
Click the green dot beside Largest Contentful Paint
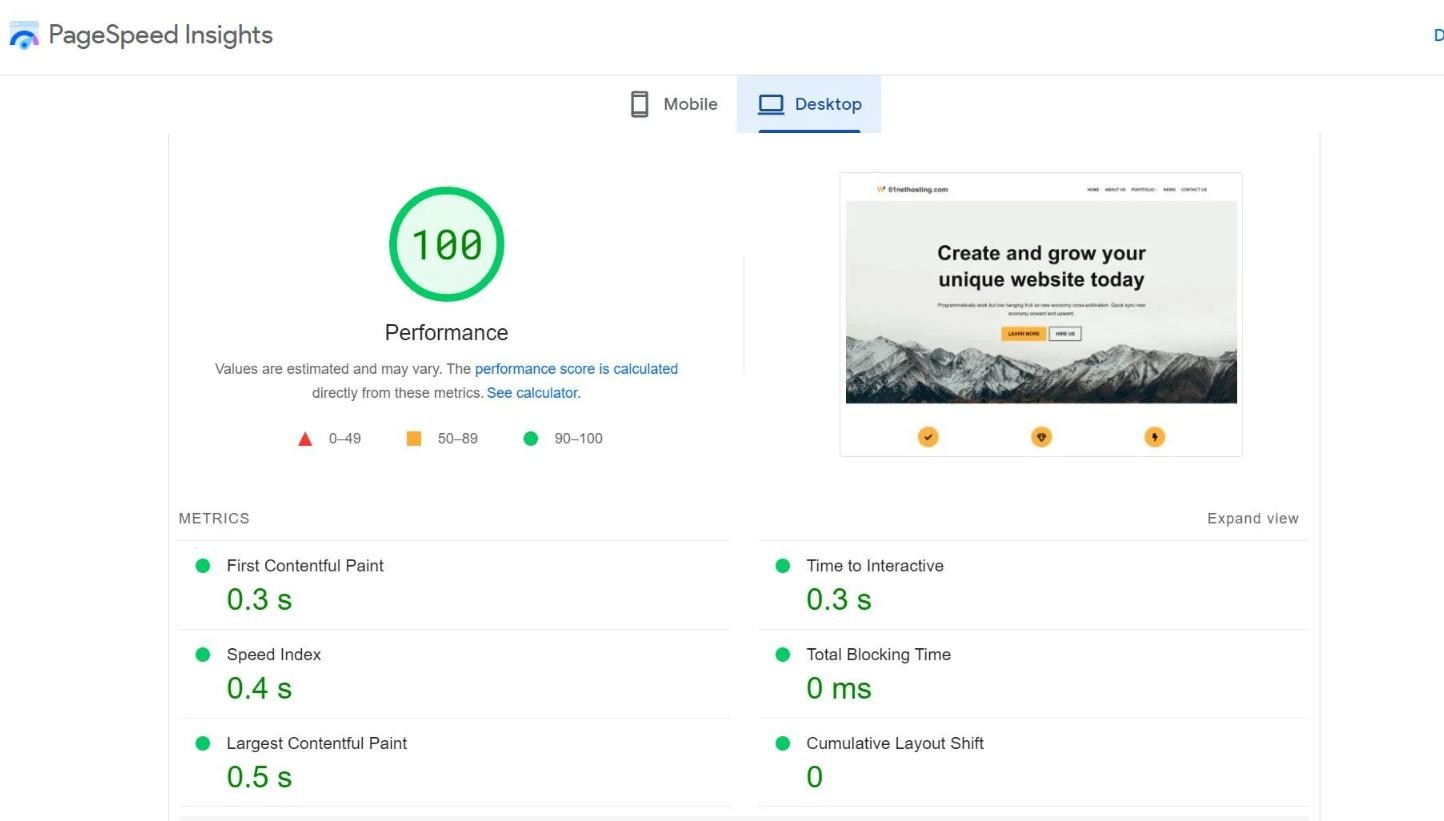203,743
